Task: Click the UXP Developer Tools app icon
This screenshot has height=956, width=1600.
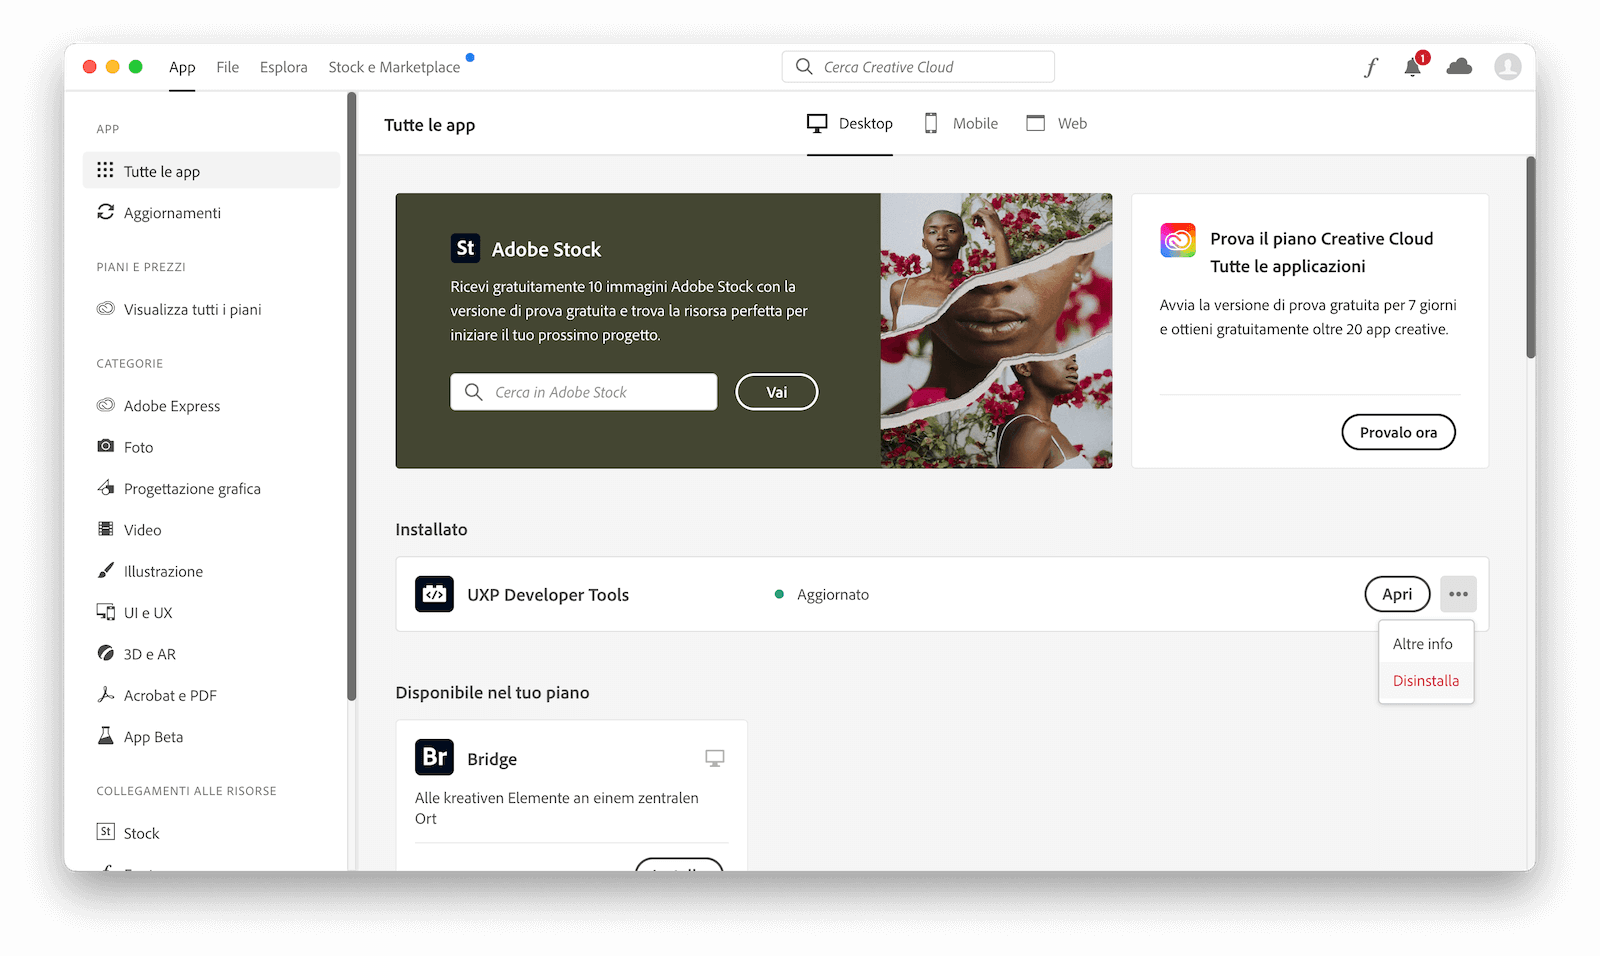Action: coord(434,594)
